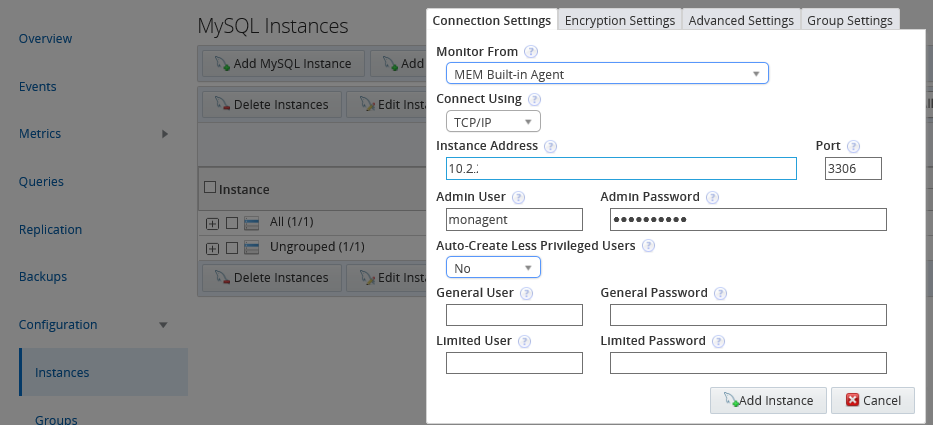Image resolution: width=933 pixels, height=425 pixels.
Task: Click upper Edit Instances button
Action: point(387,105)
